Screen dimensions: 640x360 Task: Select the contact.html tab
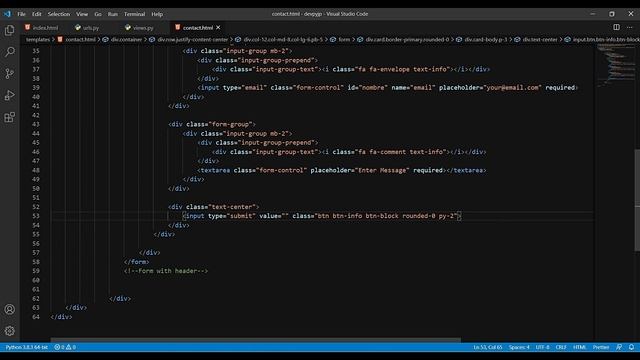(198, 28)
